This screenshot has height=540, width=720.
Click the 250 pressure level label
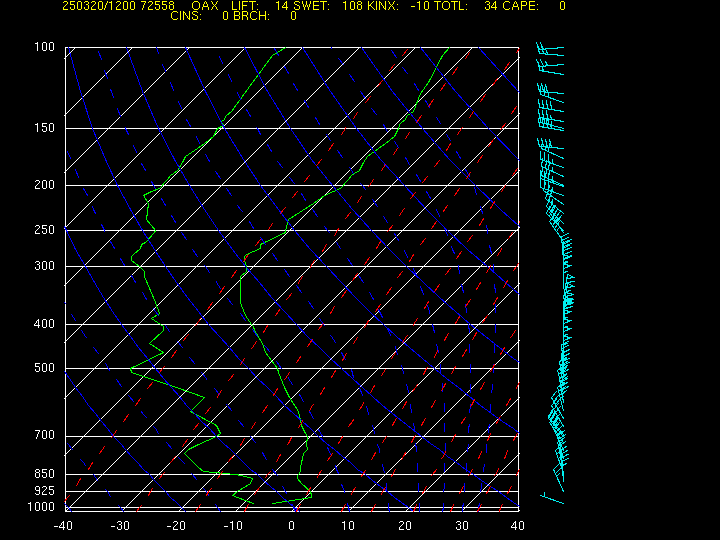[x=44, y=229]
